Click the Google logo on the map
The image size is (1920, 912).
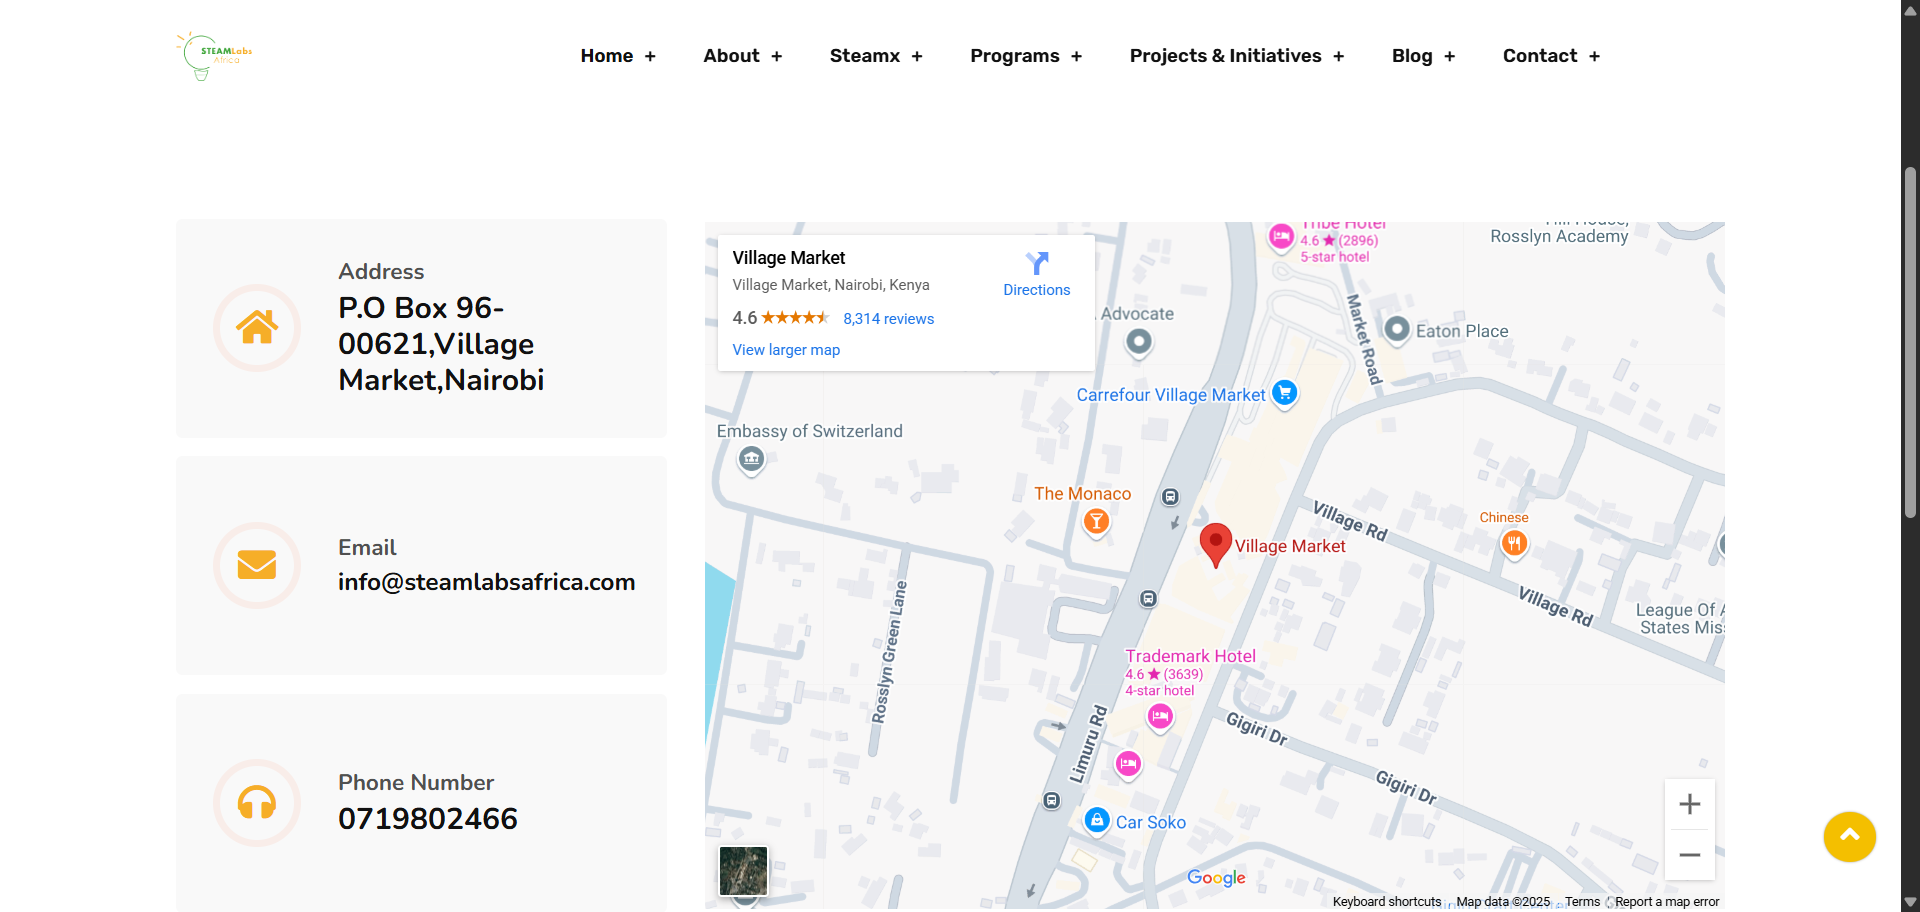click(x=1216, y=878)
